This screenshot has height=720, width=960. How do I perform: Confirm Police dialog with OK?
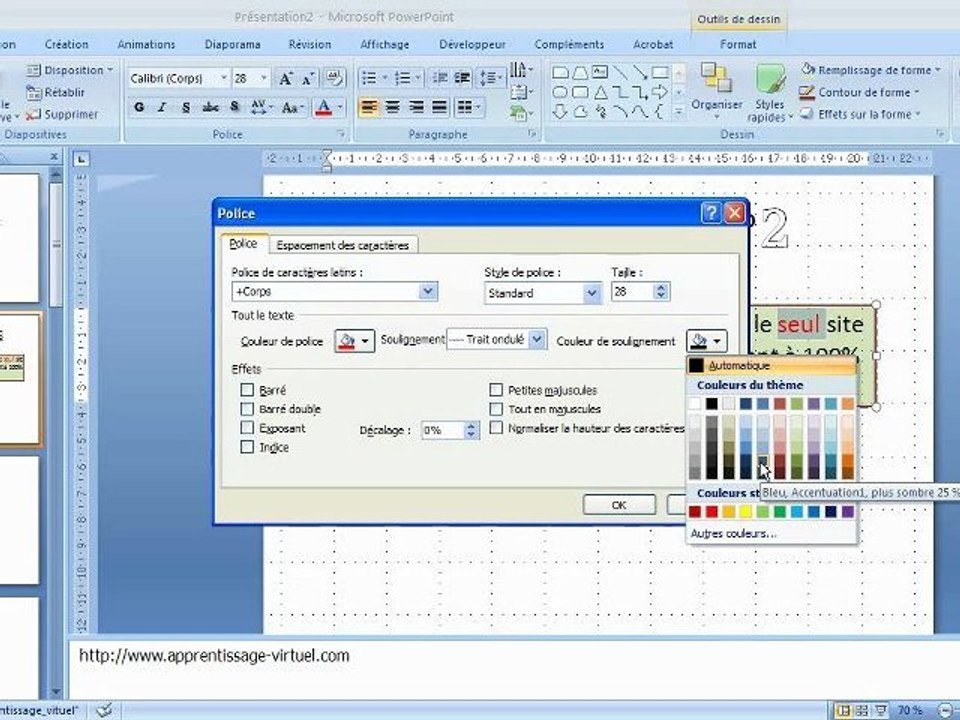coord(619,505)
